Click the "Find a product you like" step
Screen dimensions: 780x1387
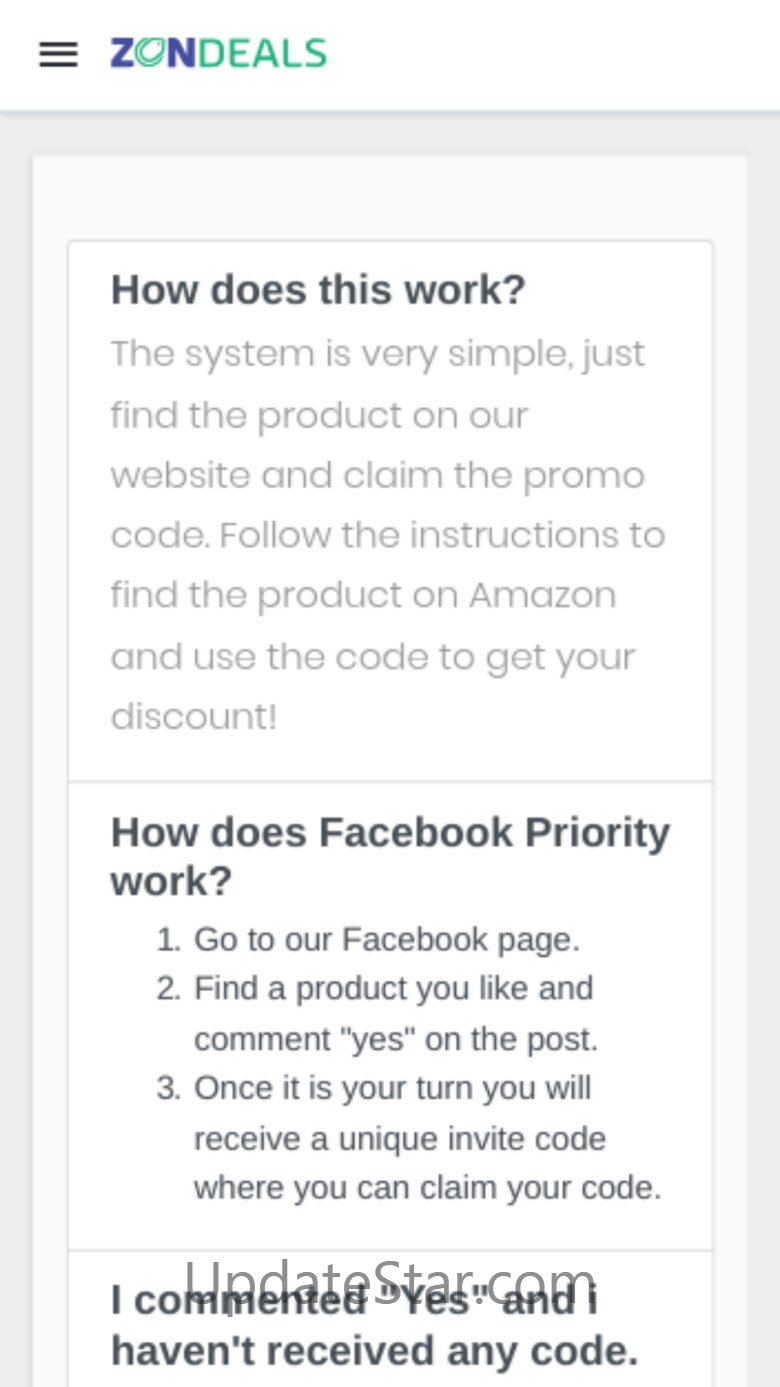393,989
